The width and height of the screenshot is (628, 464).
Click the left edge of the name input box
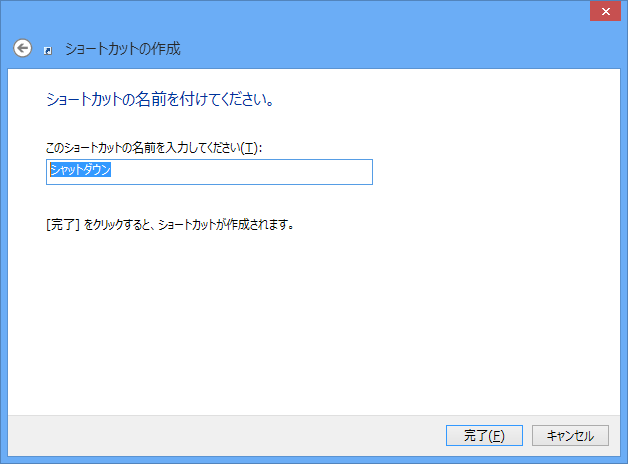tap(48, 172)
